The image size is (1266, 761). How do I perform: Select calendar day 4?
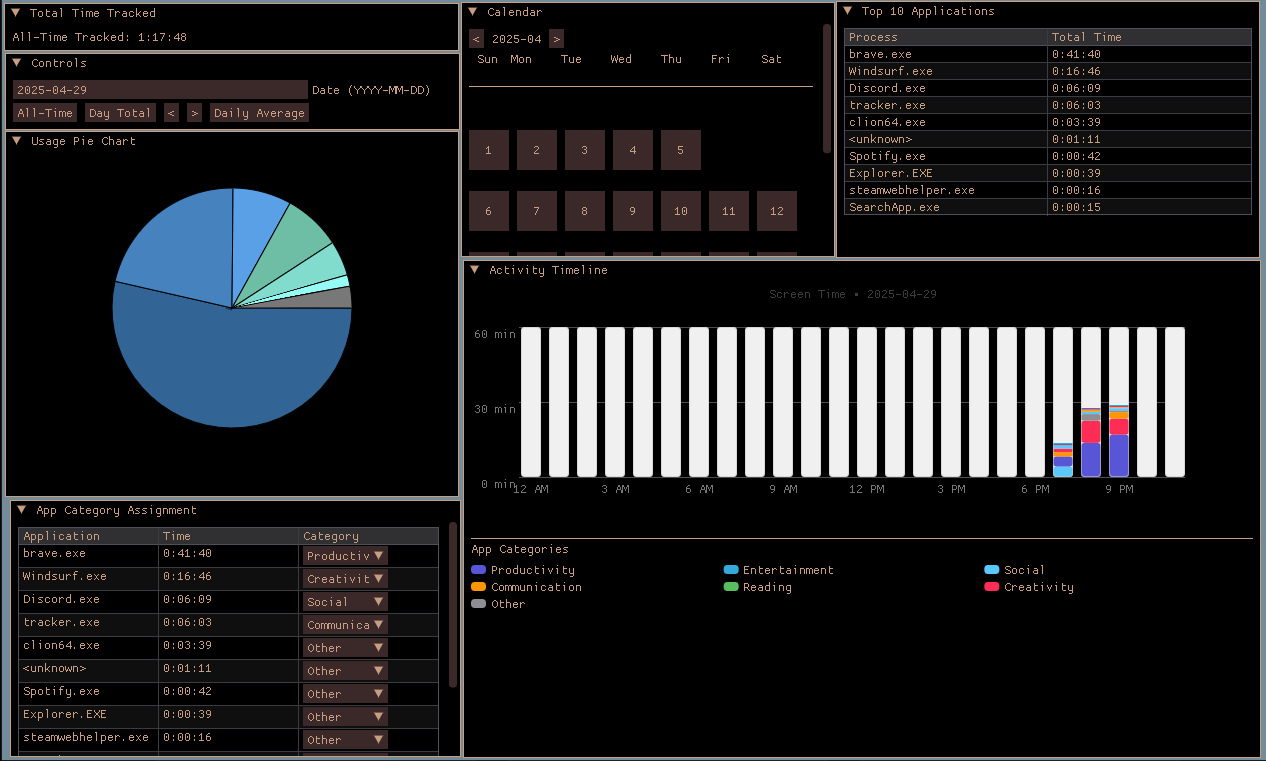[633, 150]
